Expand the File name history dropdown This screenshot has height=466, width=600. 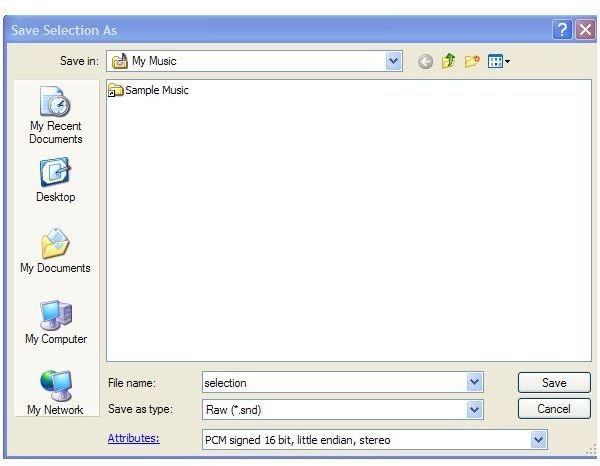[474, 382]
